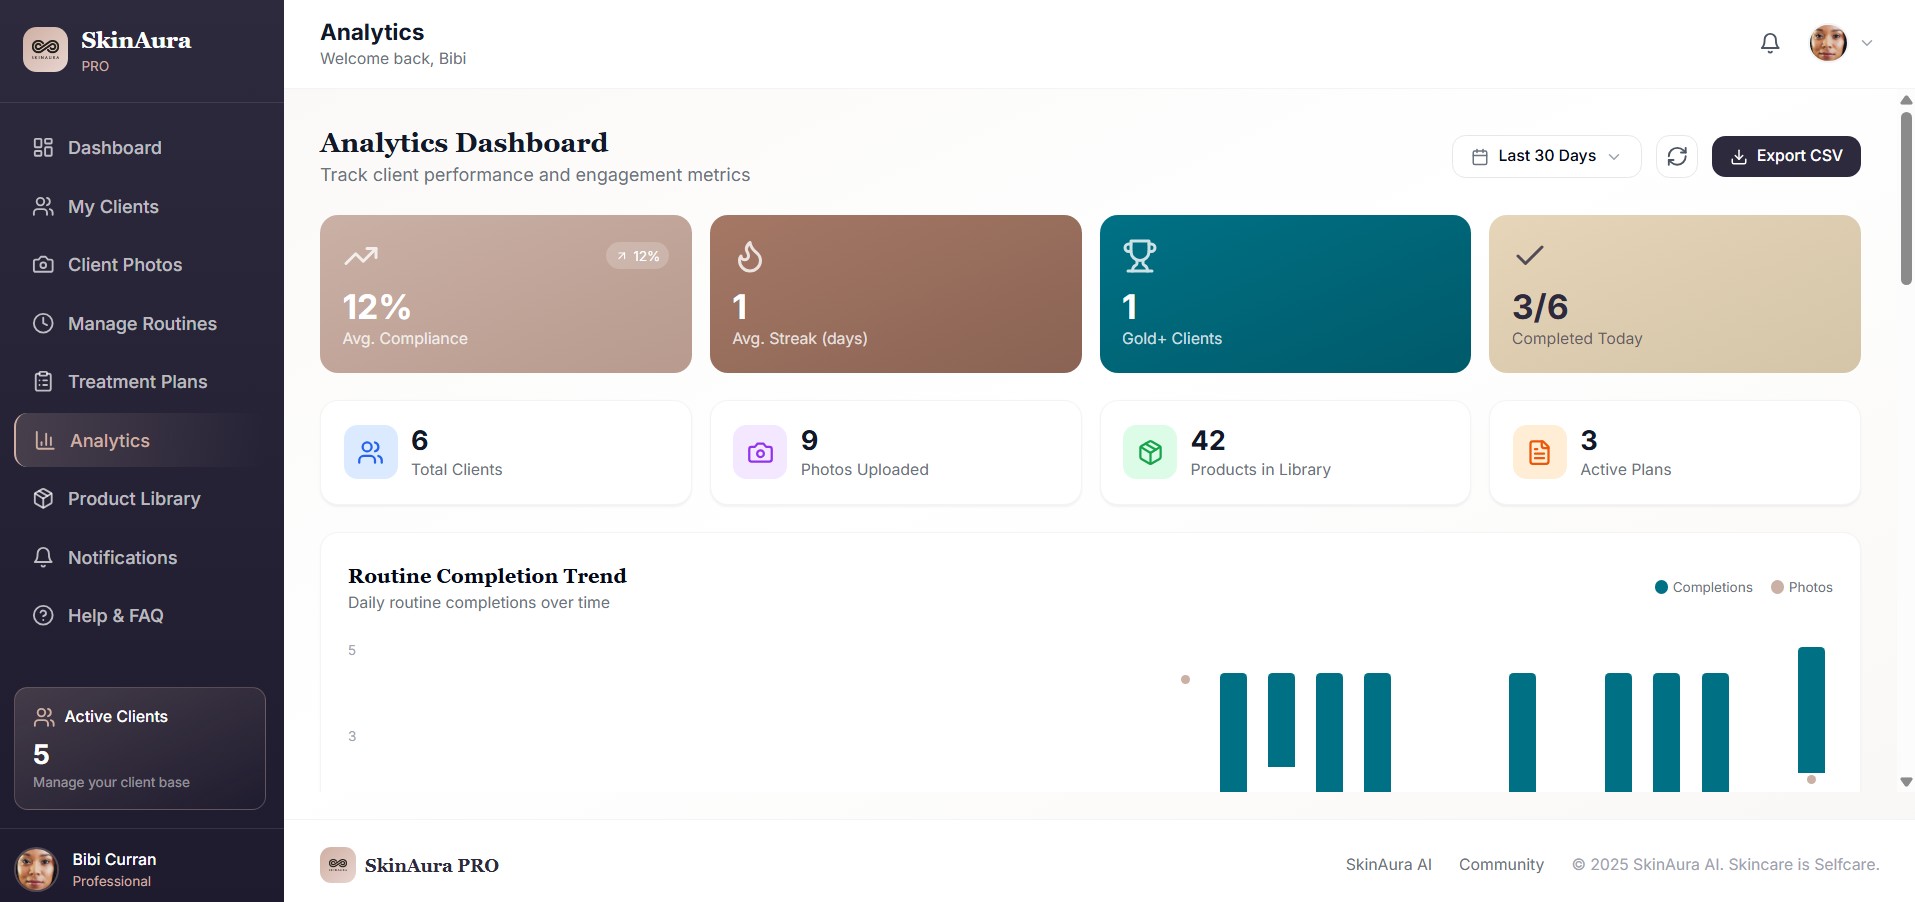Expand the profile avatar chevron menu
Screen dimensions: 1915x902
click(x=1866, y=43)
